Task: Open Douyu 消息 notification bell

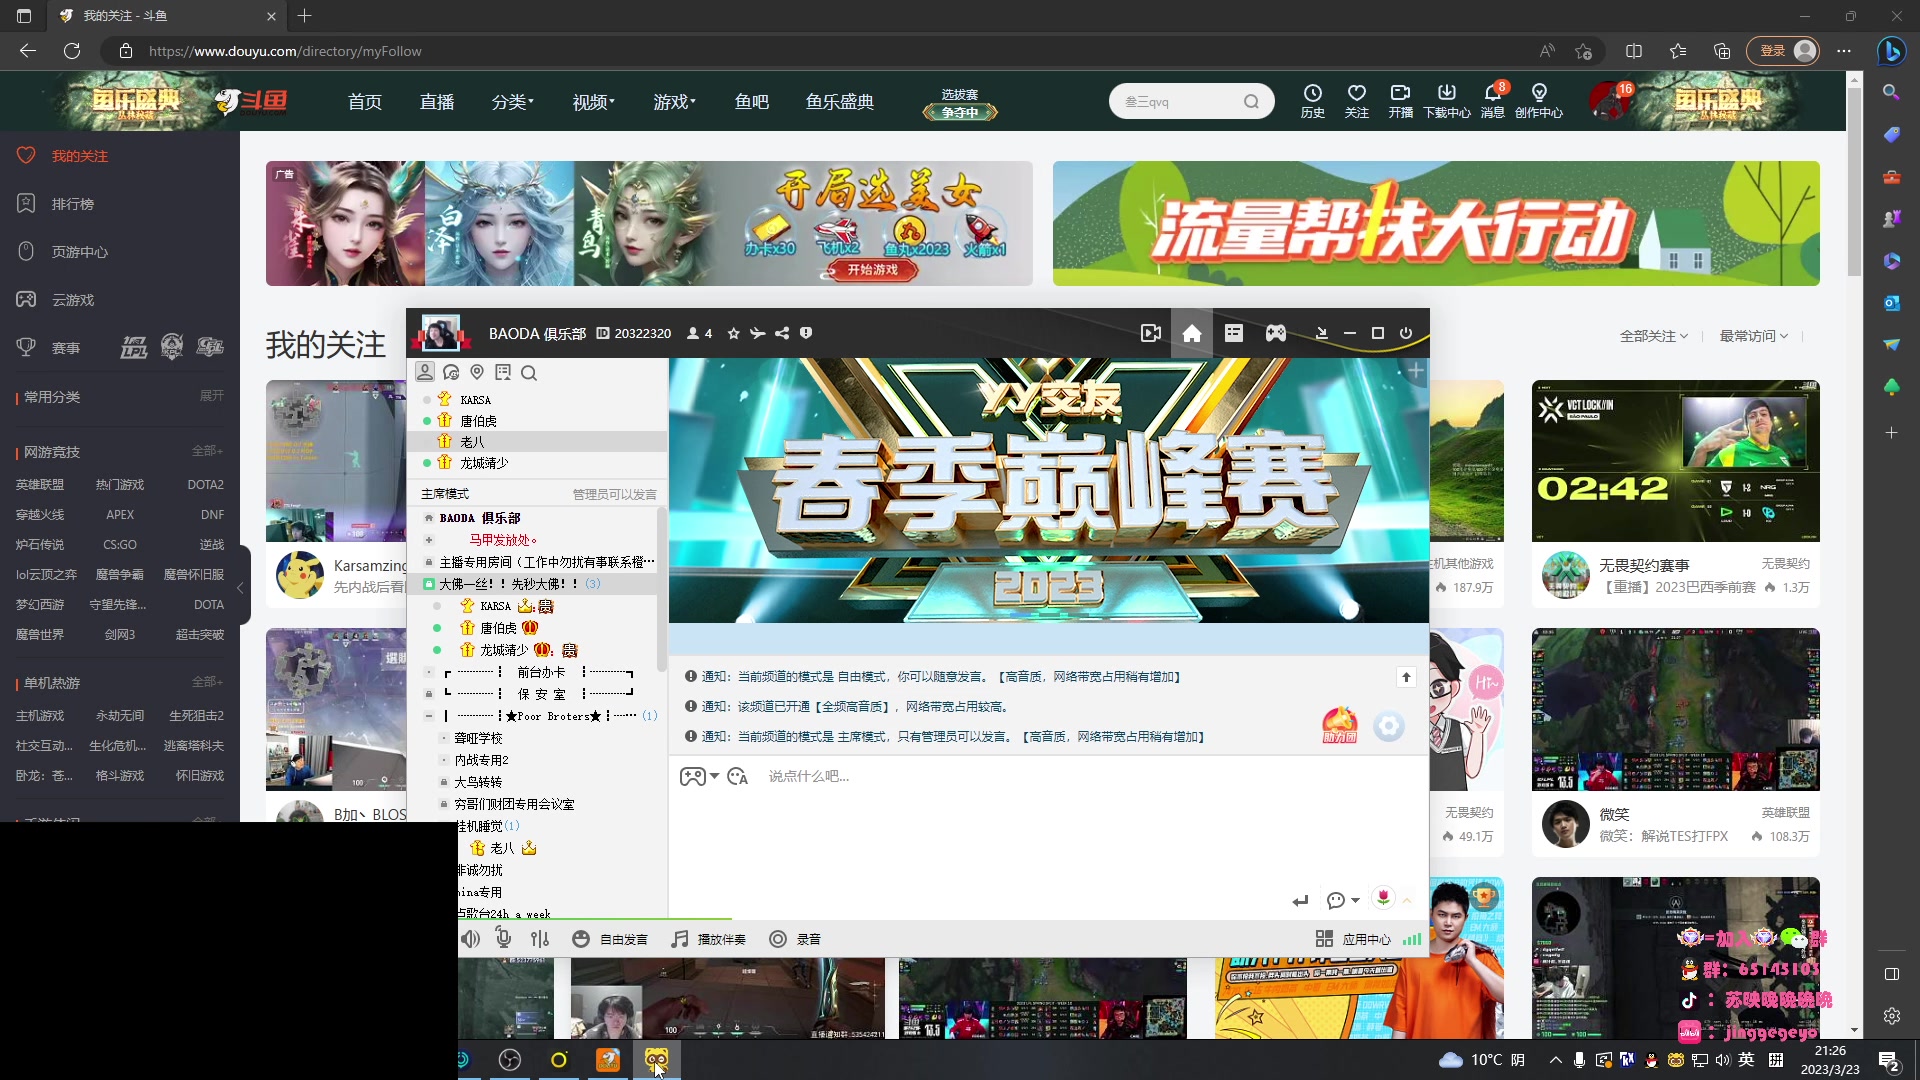Action: [1493, 100]
